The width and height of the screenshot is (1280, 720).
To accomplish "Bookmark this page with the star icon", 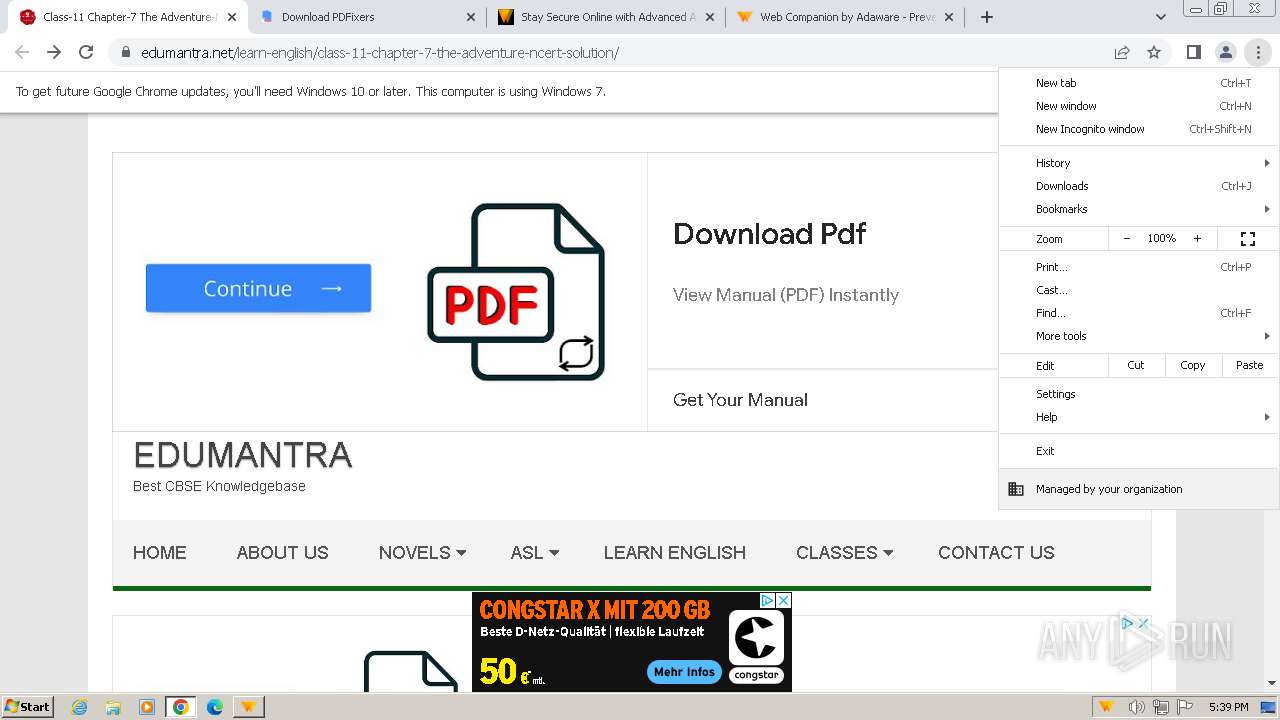I will (1154, 52).
